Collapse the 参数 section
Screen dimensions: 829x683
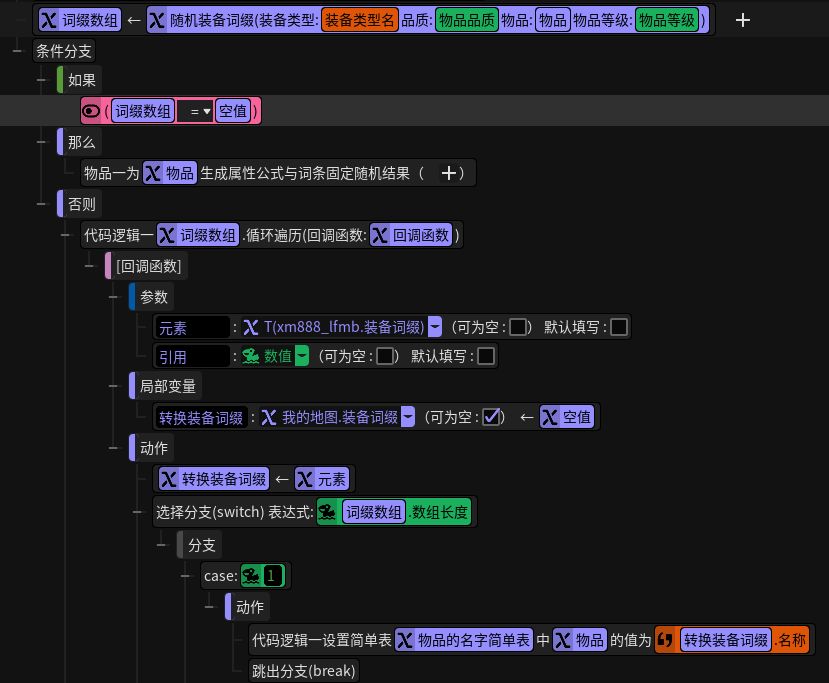[x=113, y=297]
